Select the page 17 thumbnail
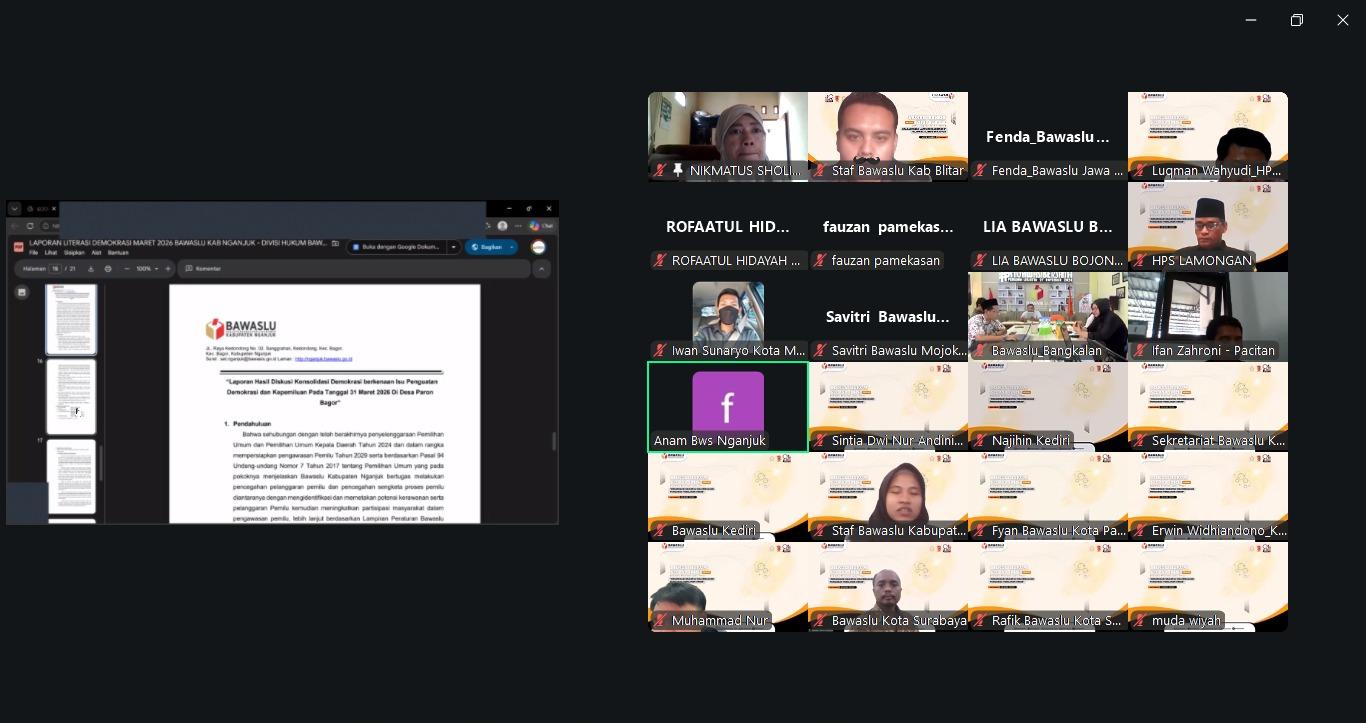Image resolution: width=1366 pixels, height=723 pixels. (72, 476)
